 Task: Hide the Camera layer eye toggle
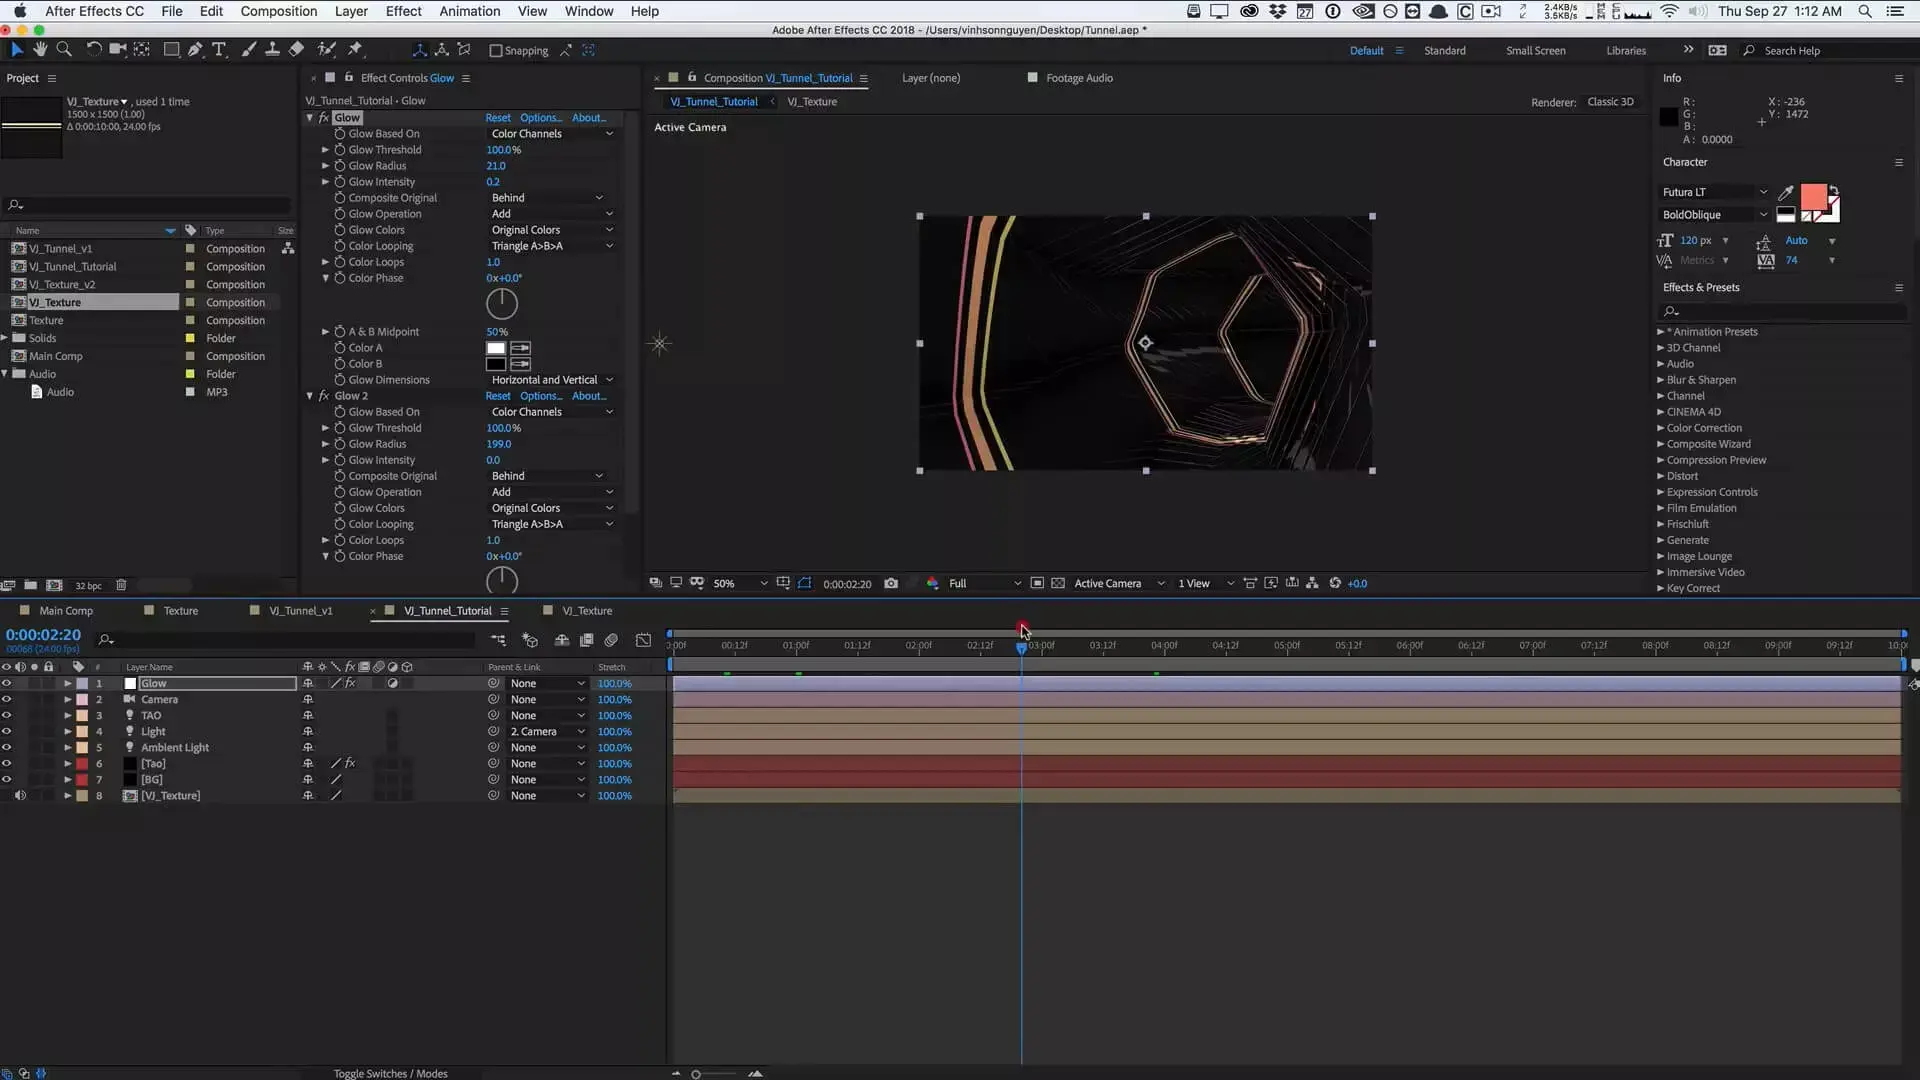pos(6,700)
